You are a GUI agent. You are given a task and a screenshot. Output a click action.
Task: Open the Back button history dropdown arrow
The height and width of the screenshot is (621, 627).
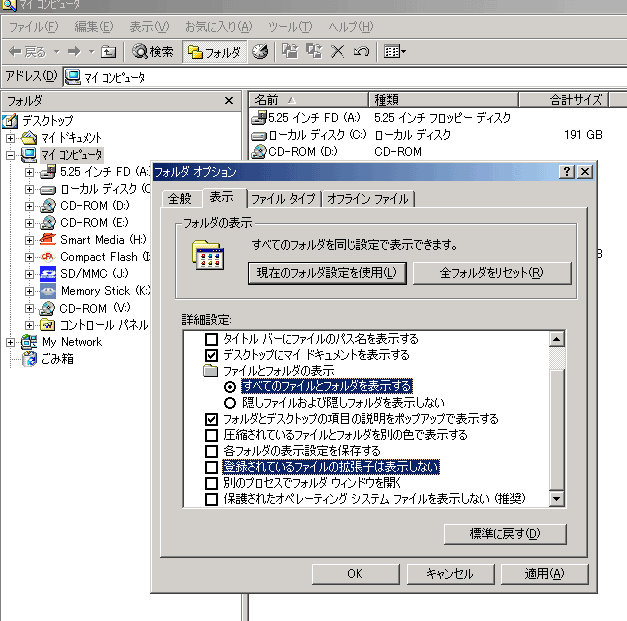coord(56,52)
